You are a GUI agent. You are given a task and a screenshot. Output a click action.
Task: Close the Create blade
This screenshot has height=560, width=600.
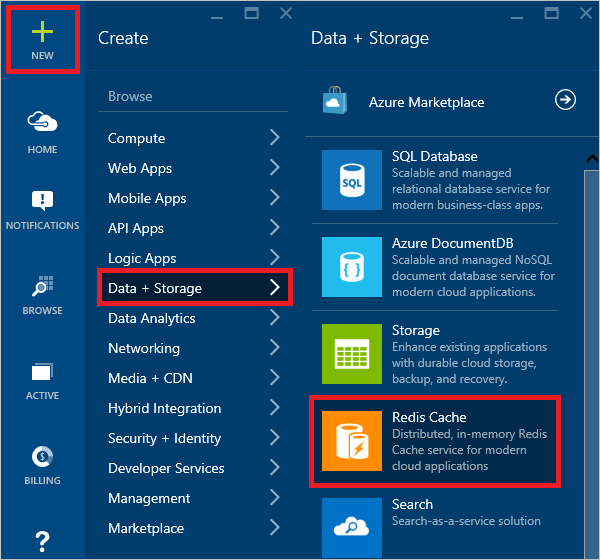286,13
